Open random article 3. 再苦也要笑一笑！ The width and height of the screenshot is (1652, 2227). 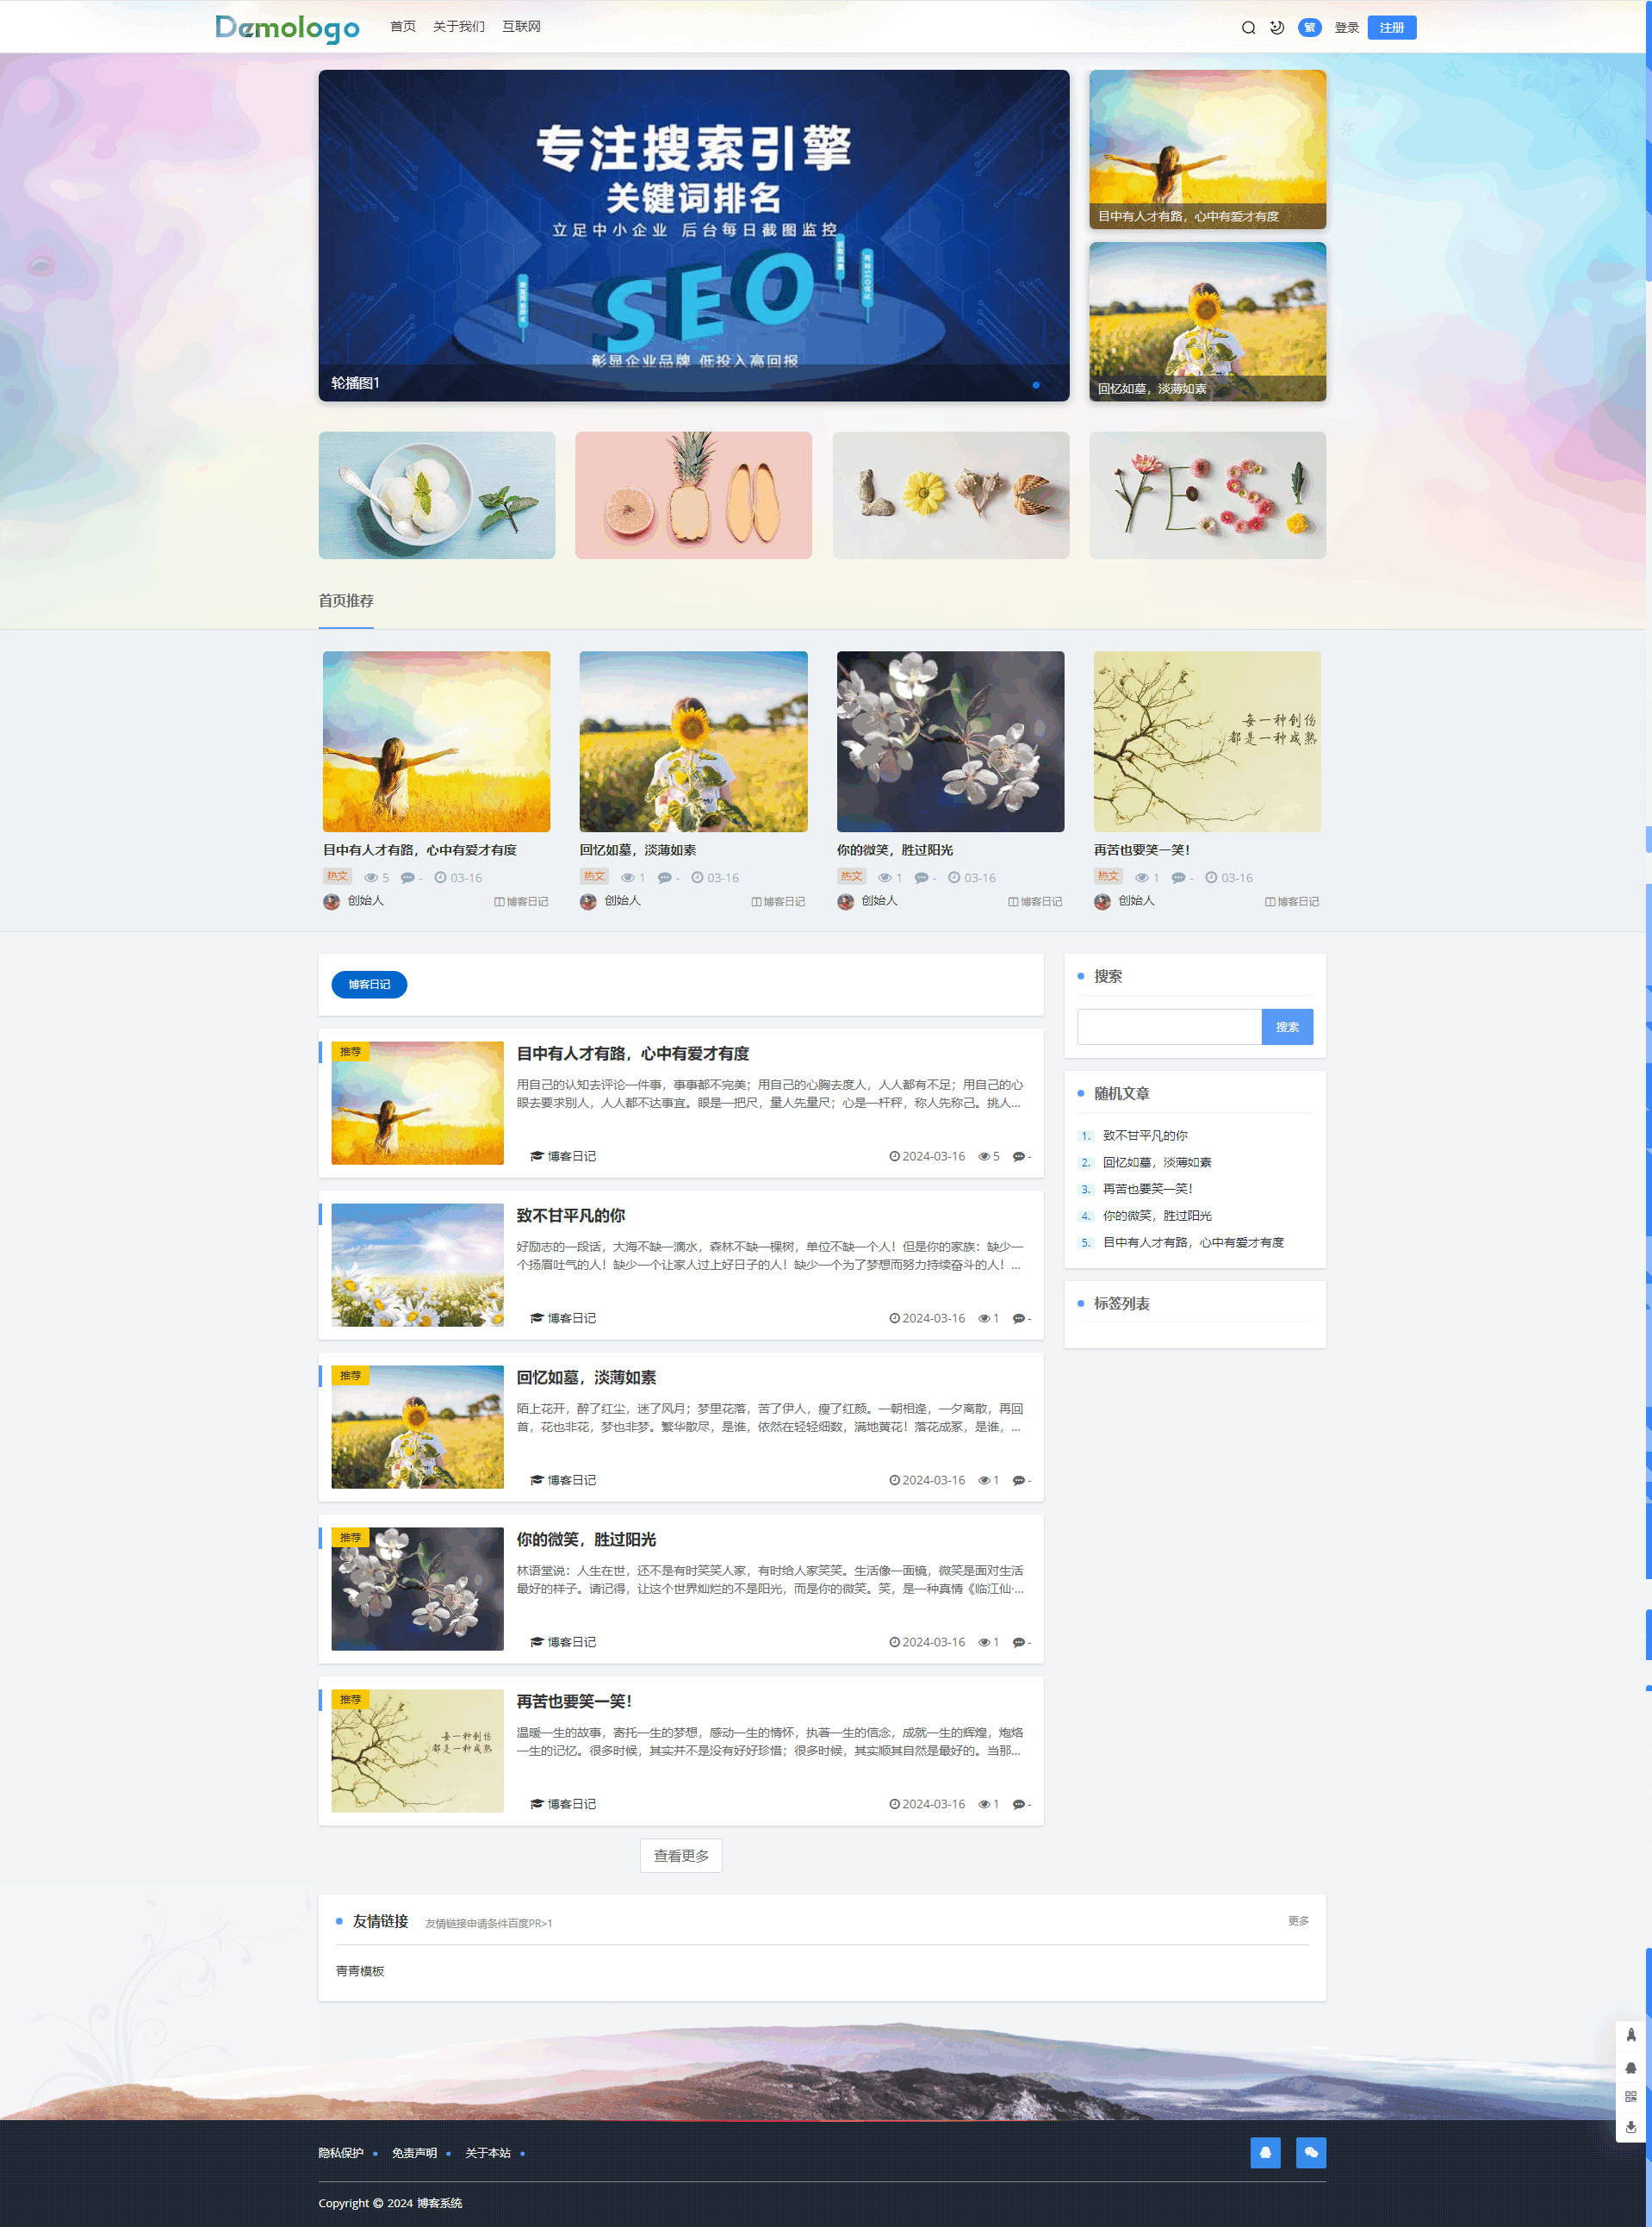coord(1148,1189)
